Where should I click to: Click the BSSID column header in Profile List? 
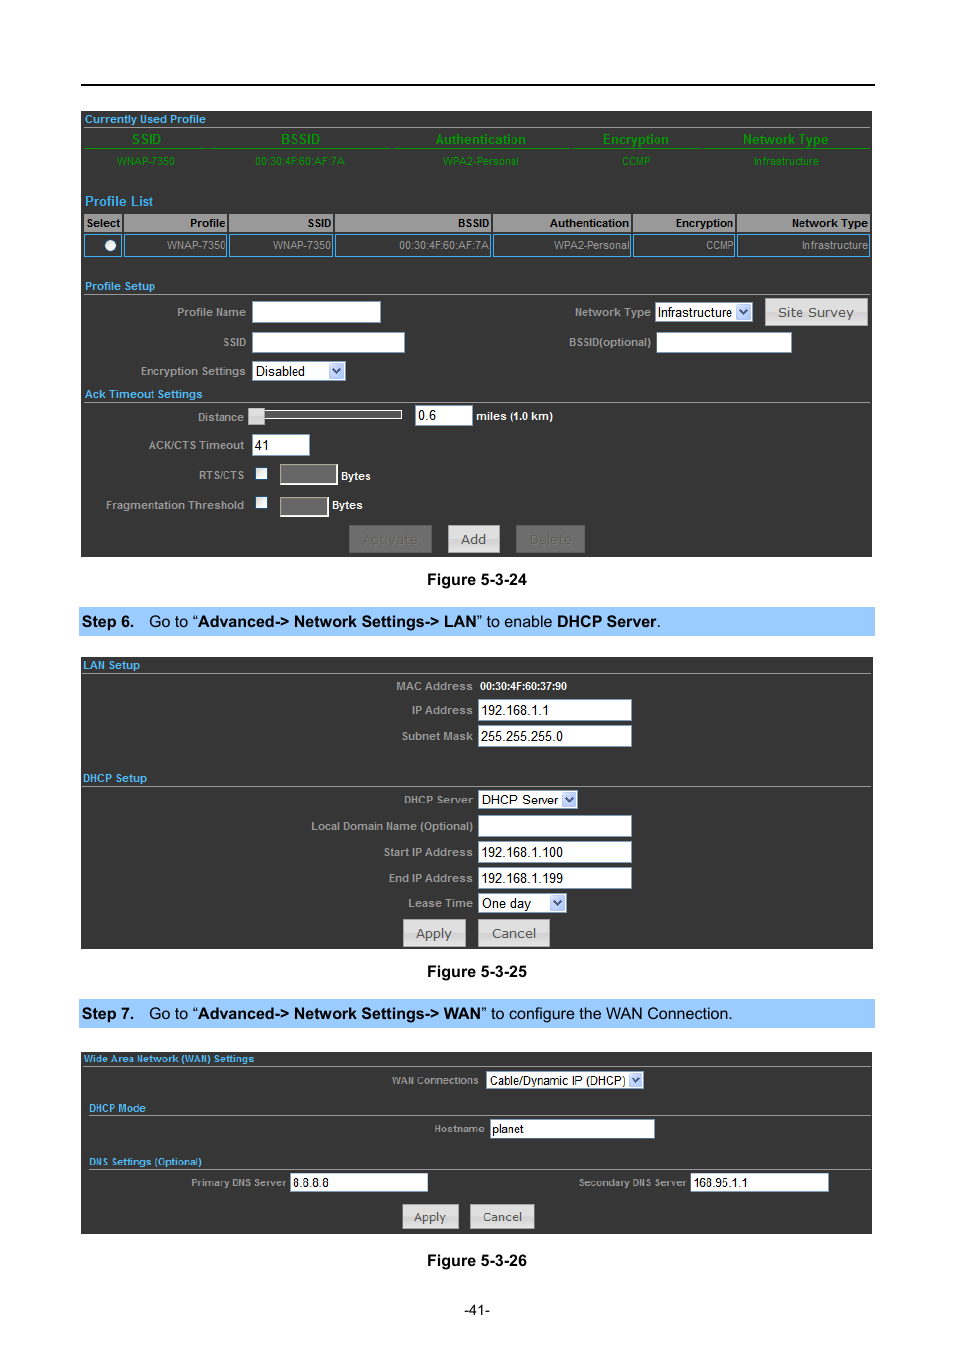tap(413, 223)
